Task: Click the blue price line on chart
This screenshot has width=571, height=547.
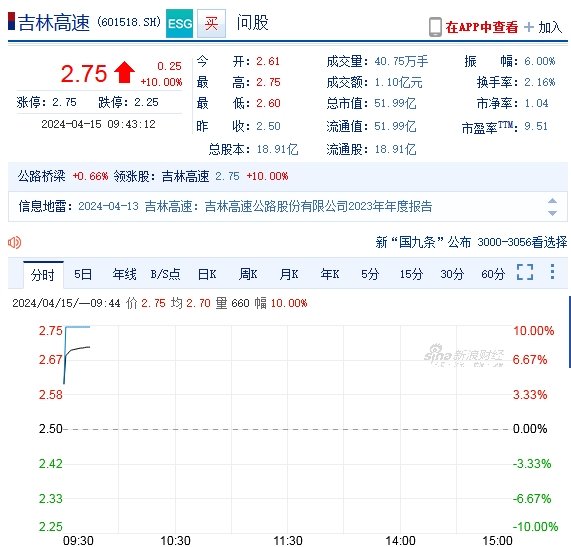Action: click(77, 327)
